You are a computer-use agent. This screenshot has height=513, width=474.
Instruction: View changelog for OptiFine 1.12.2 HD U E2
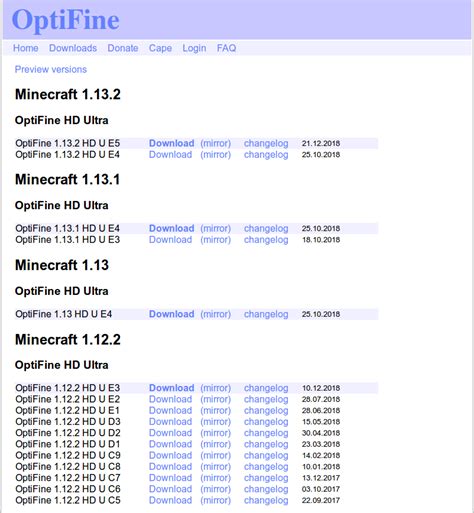click(266, 399)
